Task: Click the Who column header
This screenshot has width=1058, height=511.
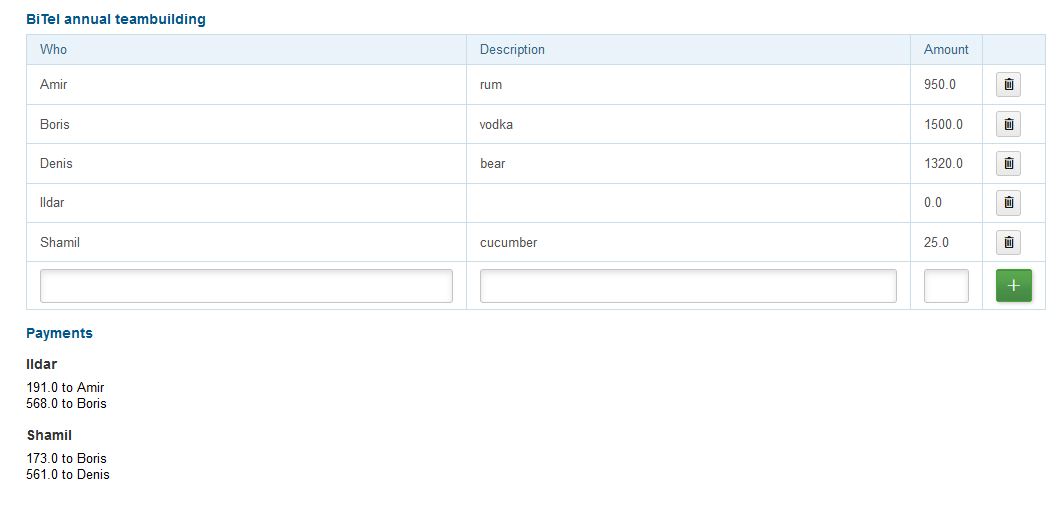Action: coord(54,50)
